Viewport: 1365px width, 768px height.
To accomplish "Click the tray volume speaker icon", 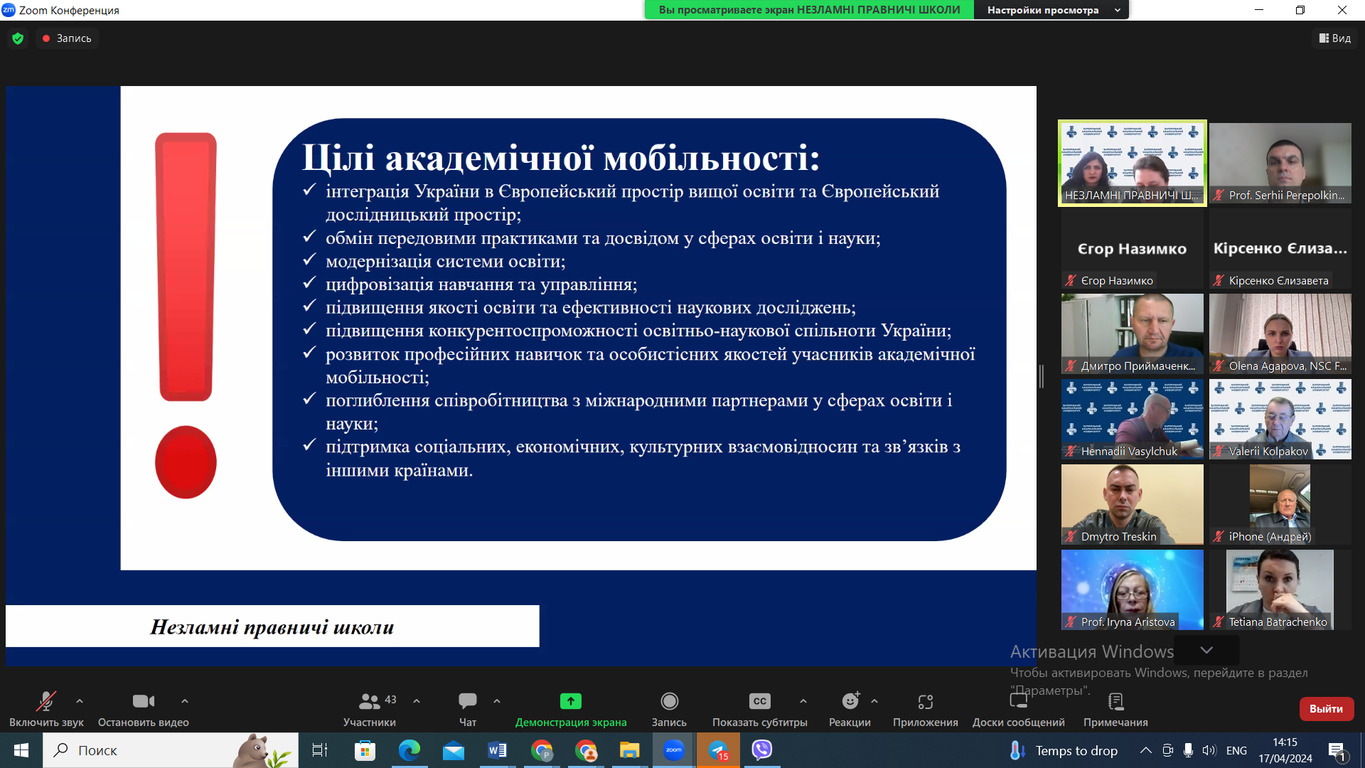I will click(1208, 750).
